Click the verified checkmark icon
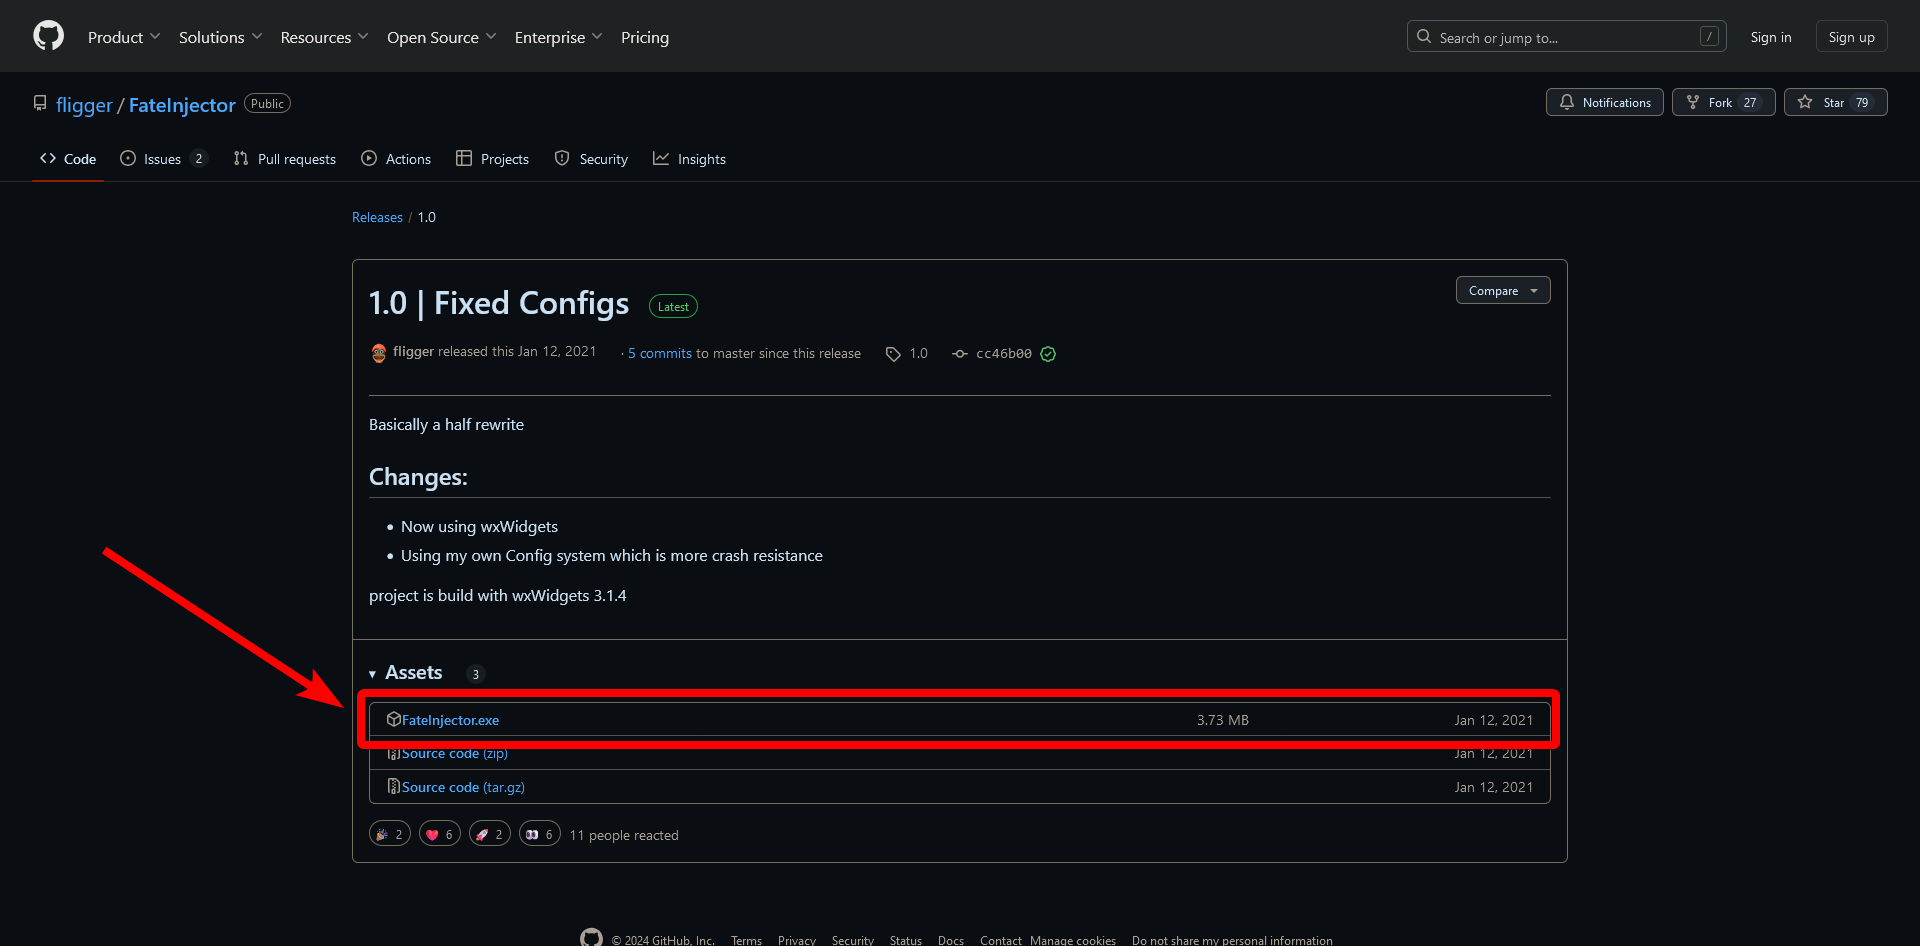 [1048, 354]
